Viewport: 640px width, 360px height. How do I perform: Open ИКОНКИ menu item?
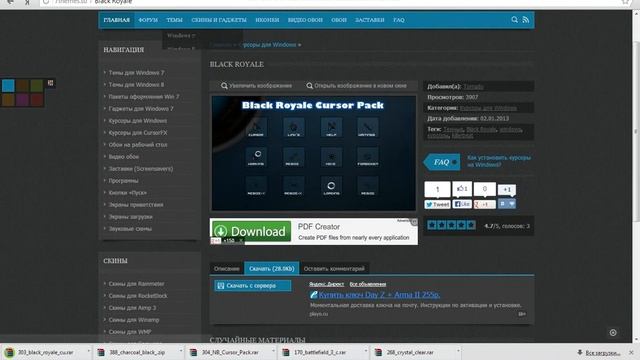point(267,20)
